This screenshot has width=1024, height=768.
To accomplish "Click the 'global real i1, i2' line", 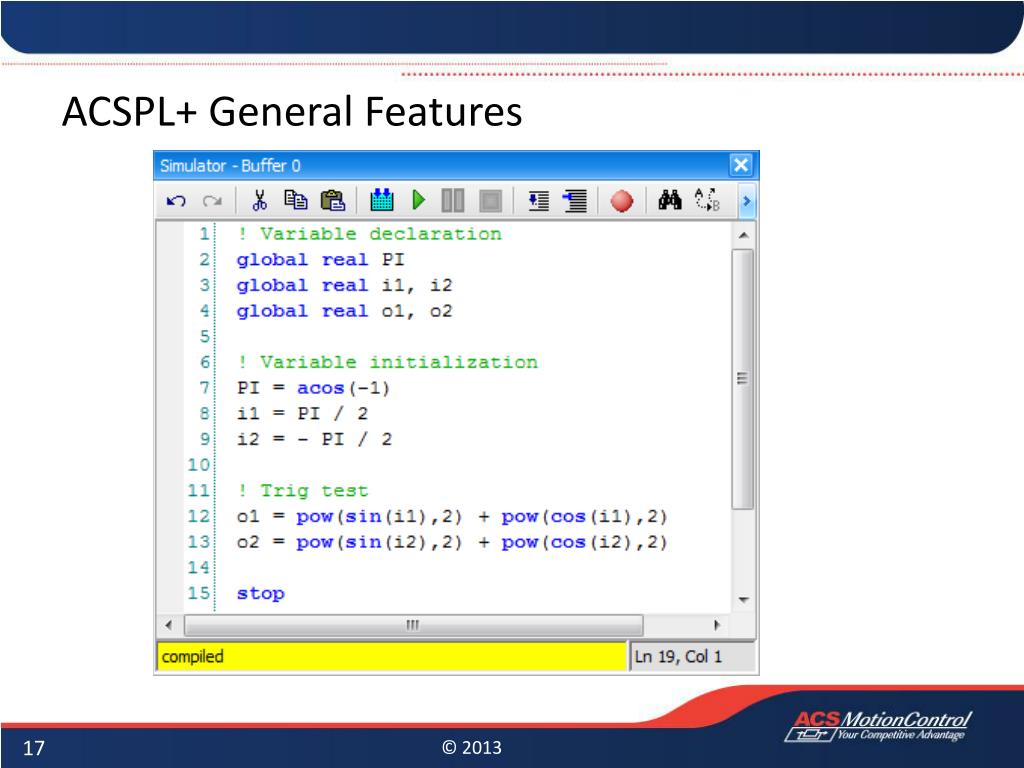I will [344, 285].
